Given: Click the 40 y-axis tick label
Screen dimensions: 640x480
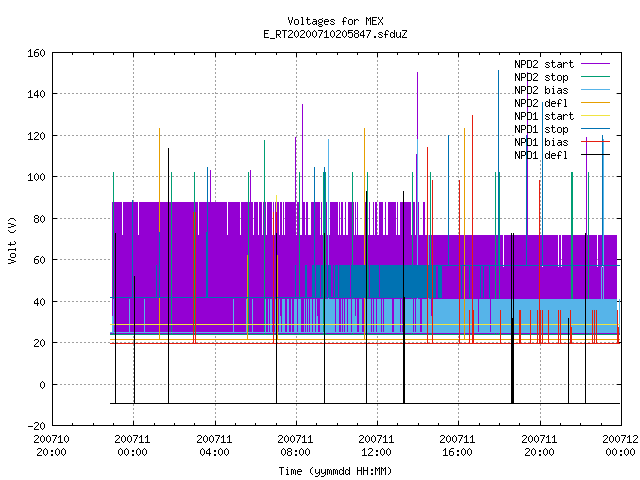Looking at the screenshot, I should [39, 302].
